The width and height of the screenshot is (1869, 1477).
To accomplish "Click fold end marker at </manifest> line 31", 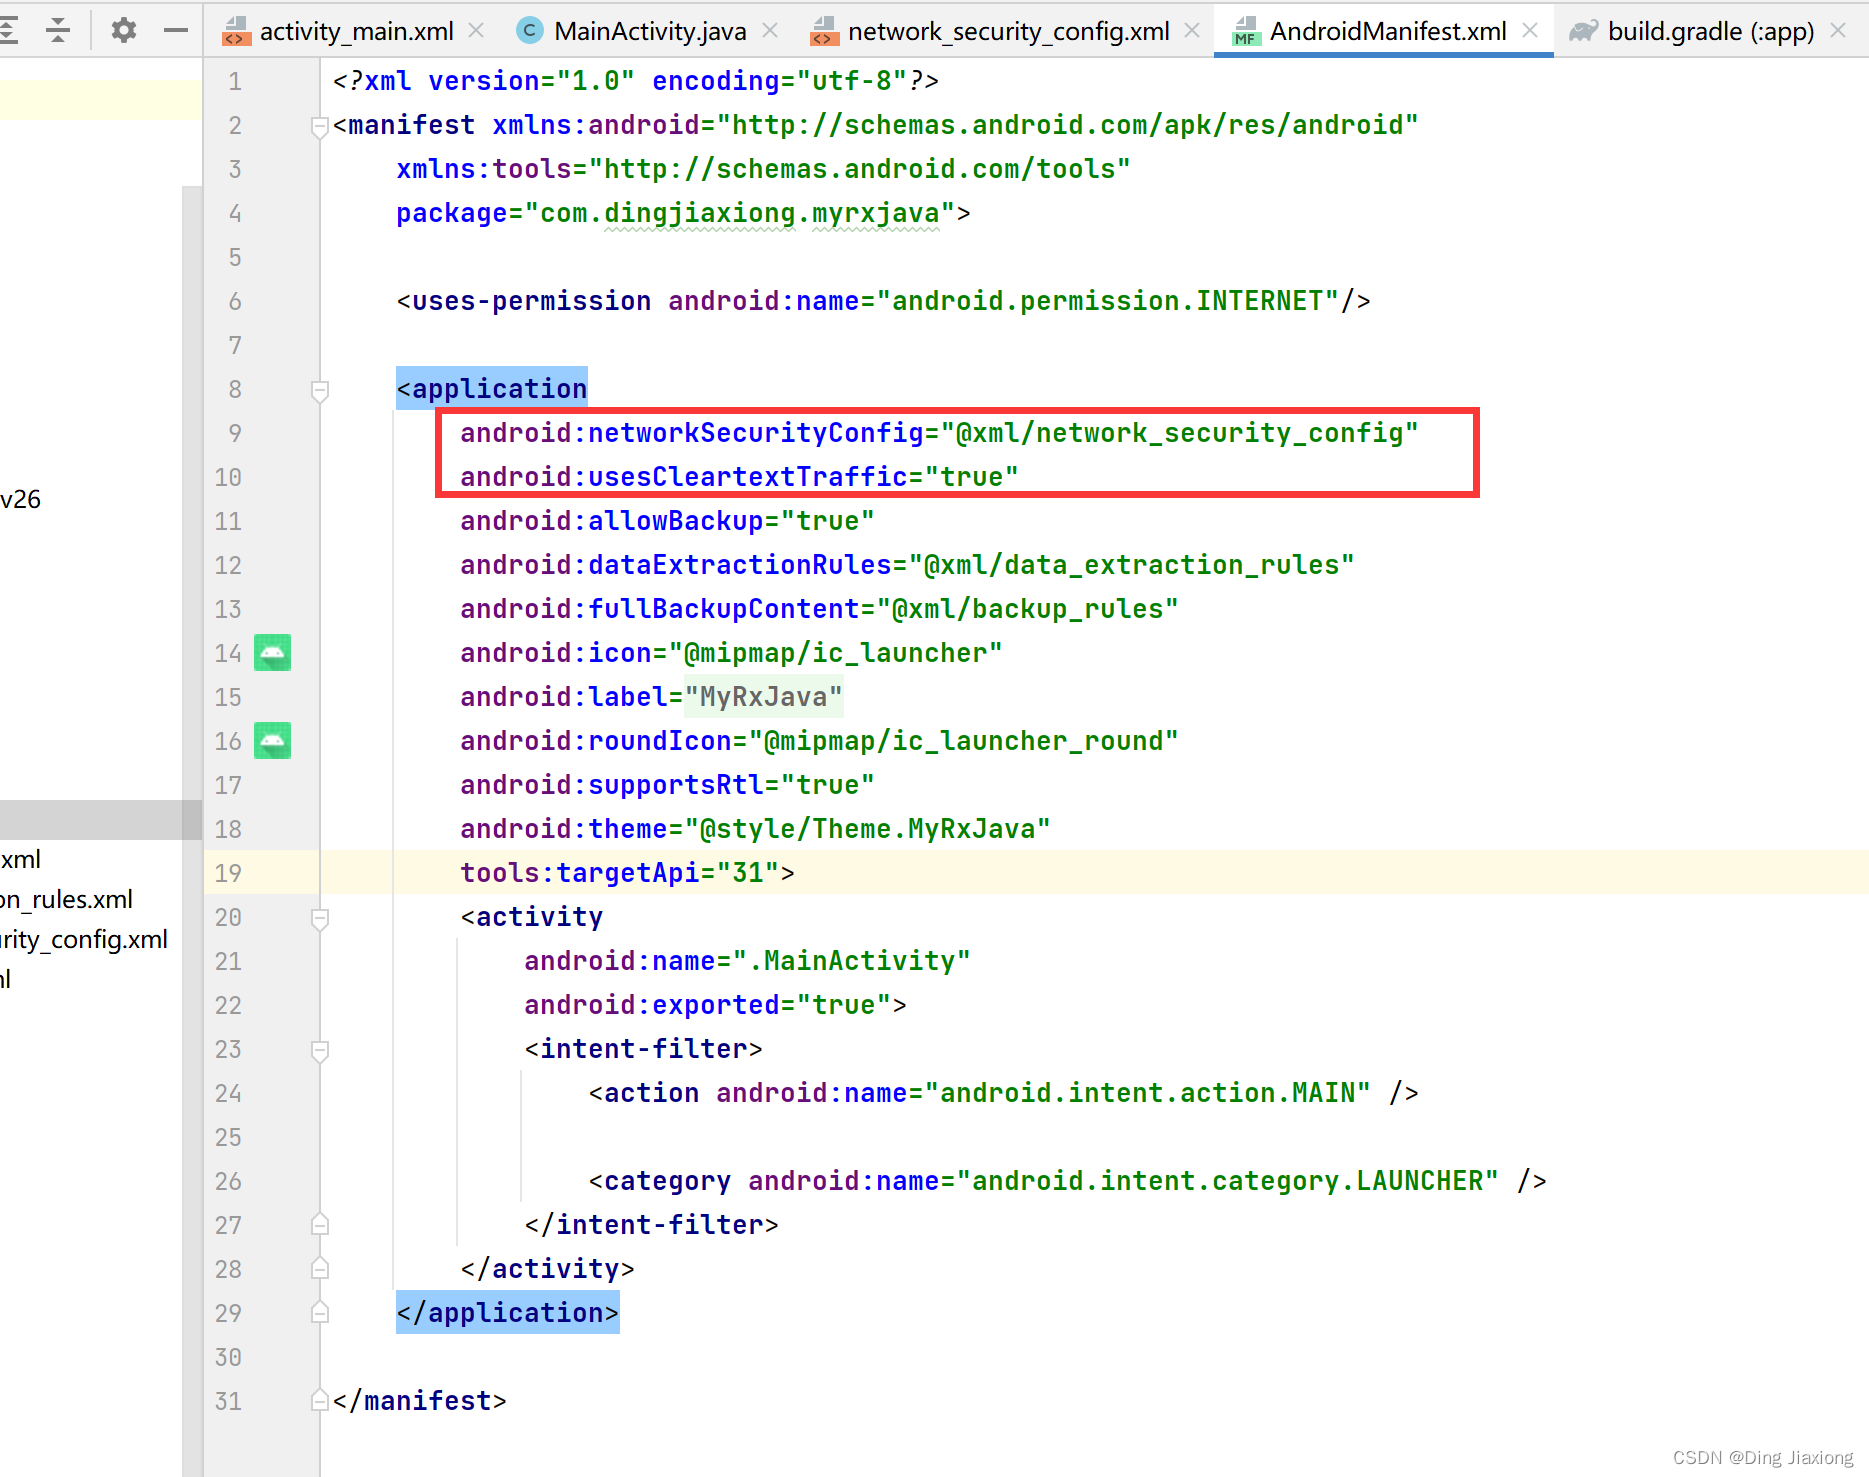I will [x=320, y=1400].
